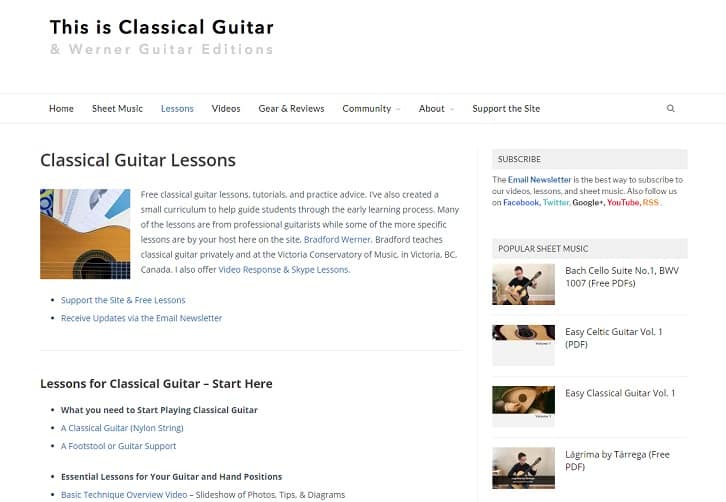Screen dimensions: 726x502
Task: Open the Sheet Music menu item
Action: coord(117,108)
